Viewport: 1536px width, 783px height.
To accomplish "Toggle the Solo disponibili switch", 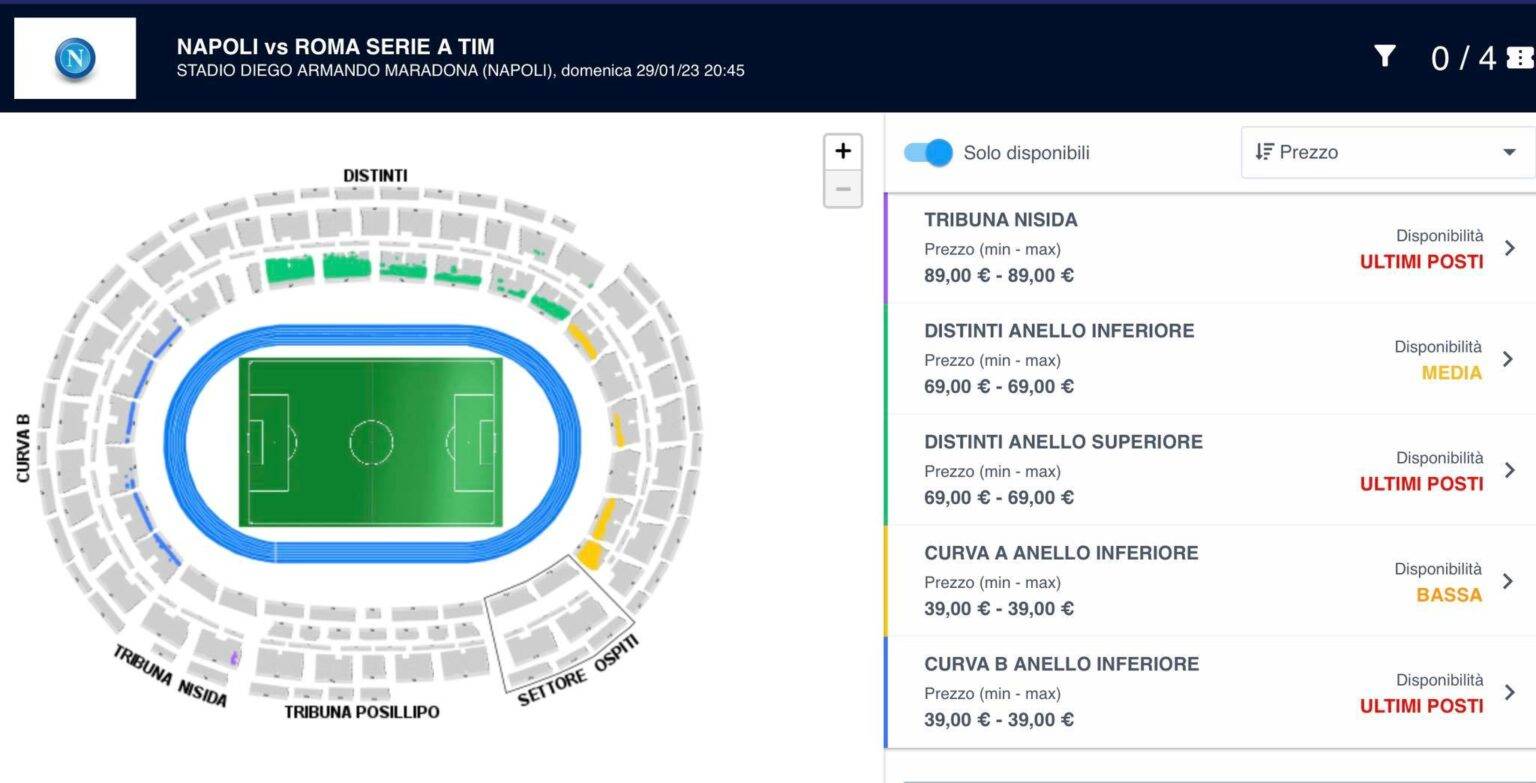I will click(928, 153).
